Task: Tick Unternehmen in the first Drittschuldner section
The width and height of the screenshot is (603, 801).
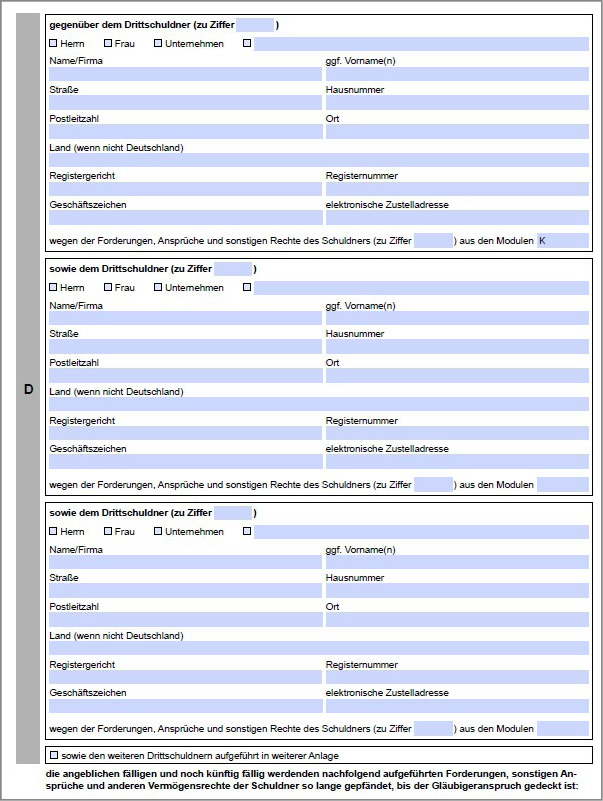Action: pyautogui.click(x=159, y=44)
